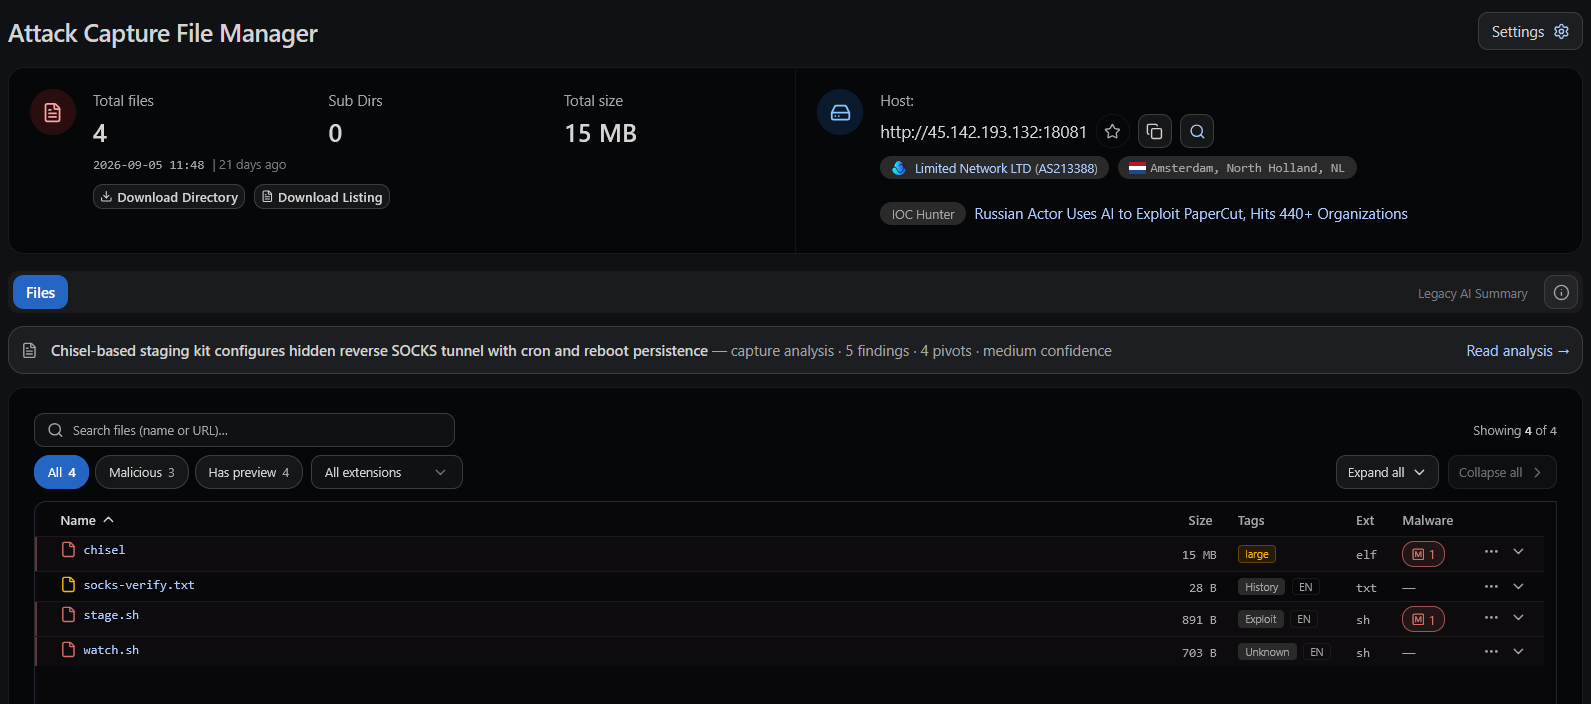Open the three-dot menu for socks-verify.txt
The image size is (1591, 704).
[1491, 586]
